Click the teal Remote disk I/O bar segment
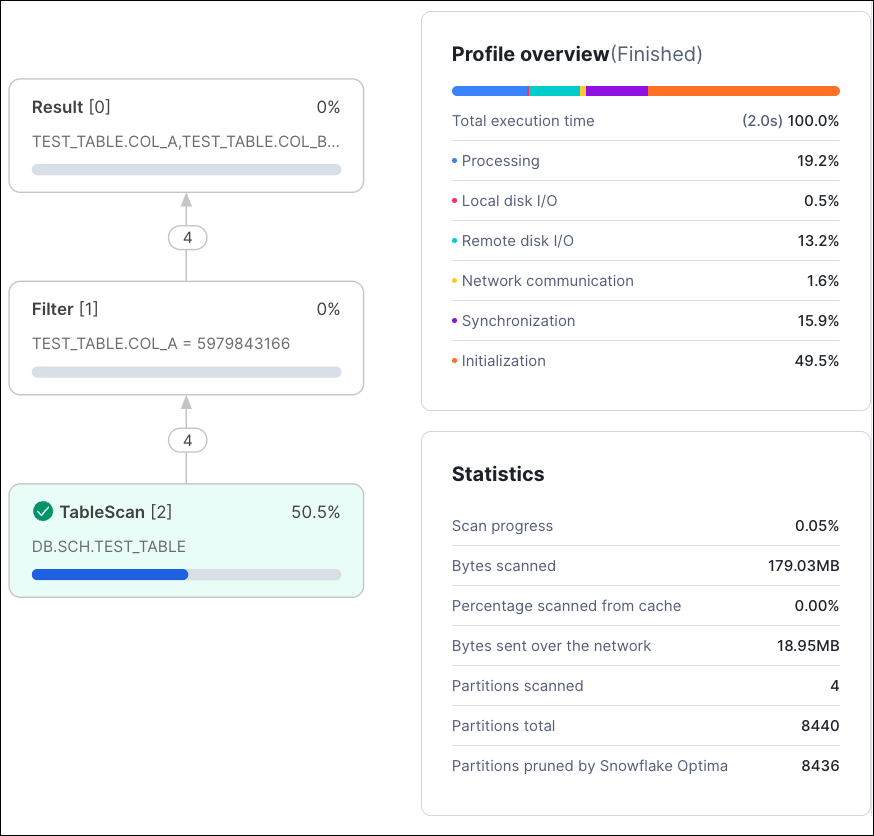The height and width of the screenshot is (836, 874). (x=554, y=91)
